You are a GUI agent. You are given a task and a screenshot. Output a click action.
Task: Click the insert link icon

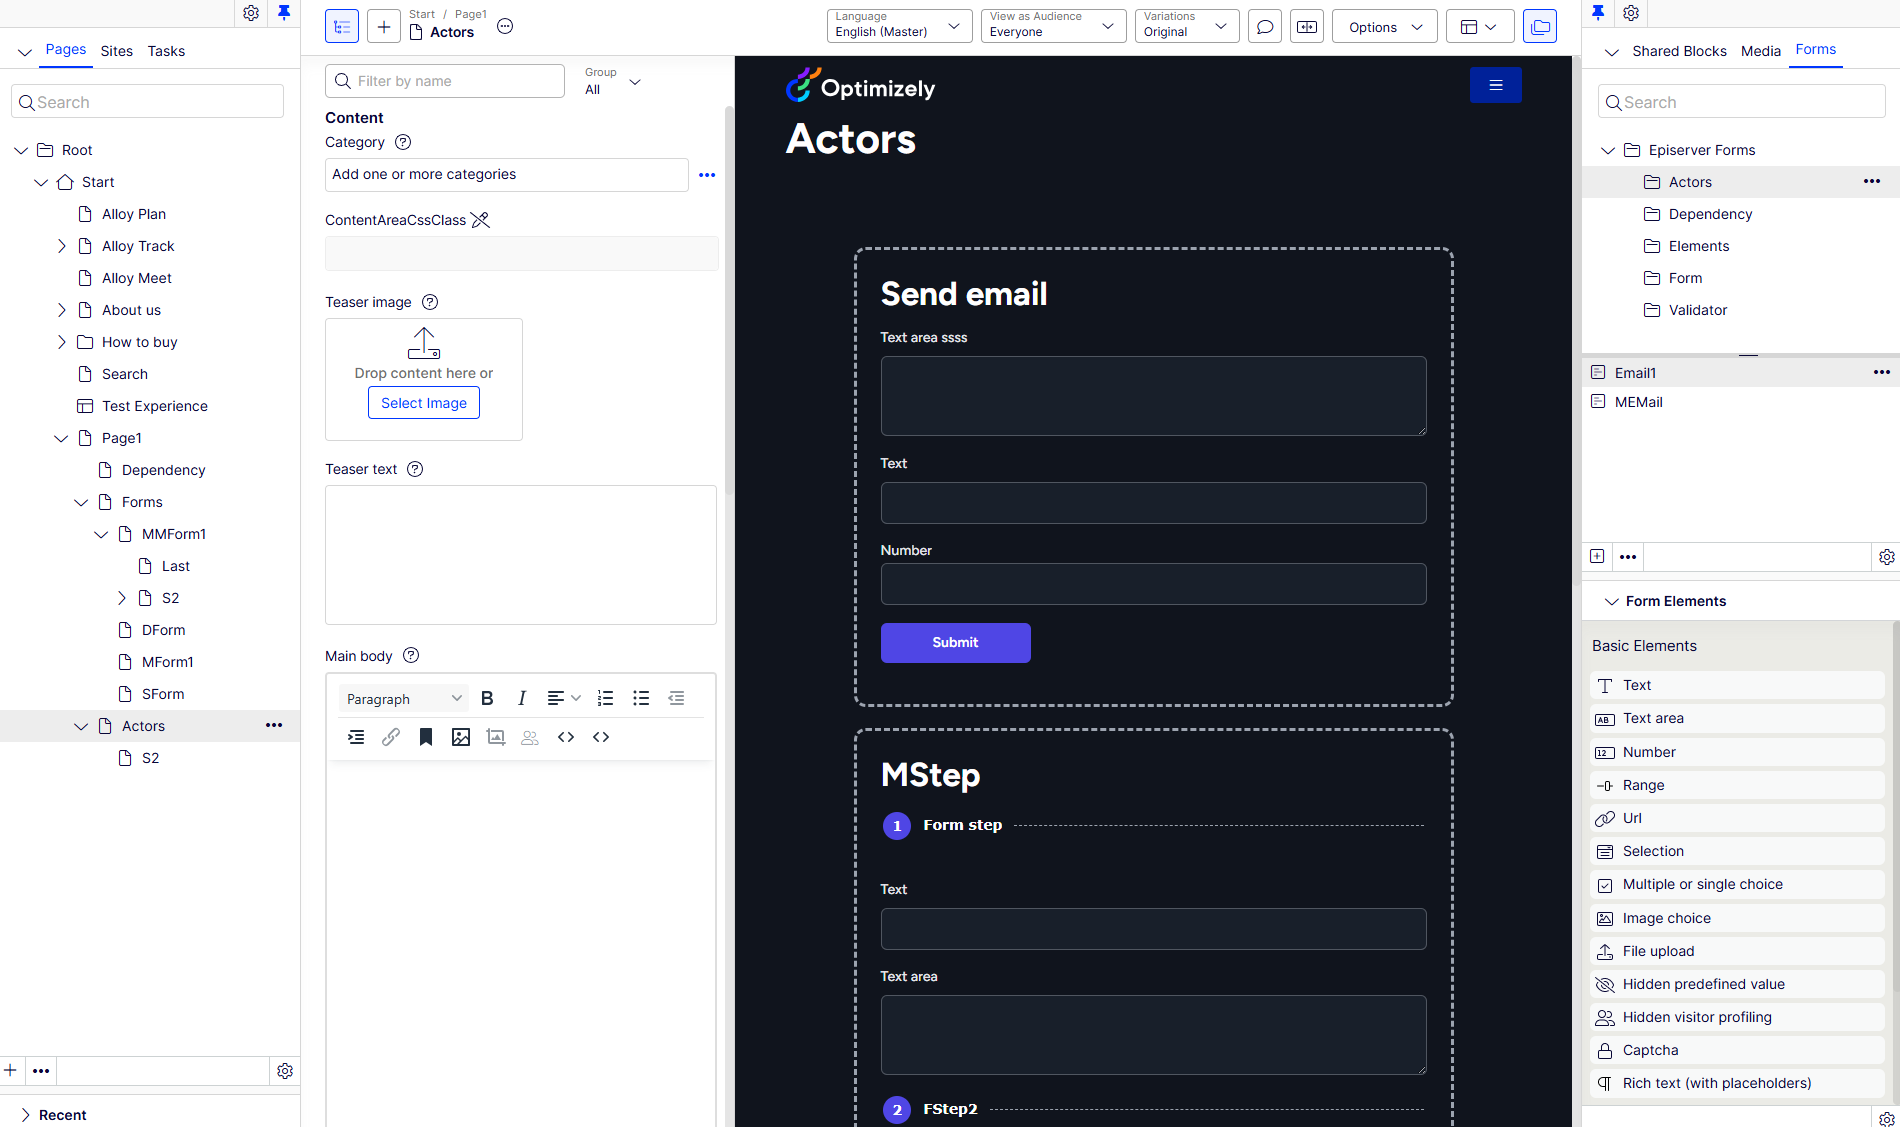pos(391,737)
